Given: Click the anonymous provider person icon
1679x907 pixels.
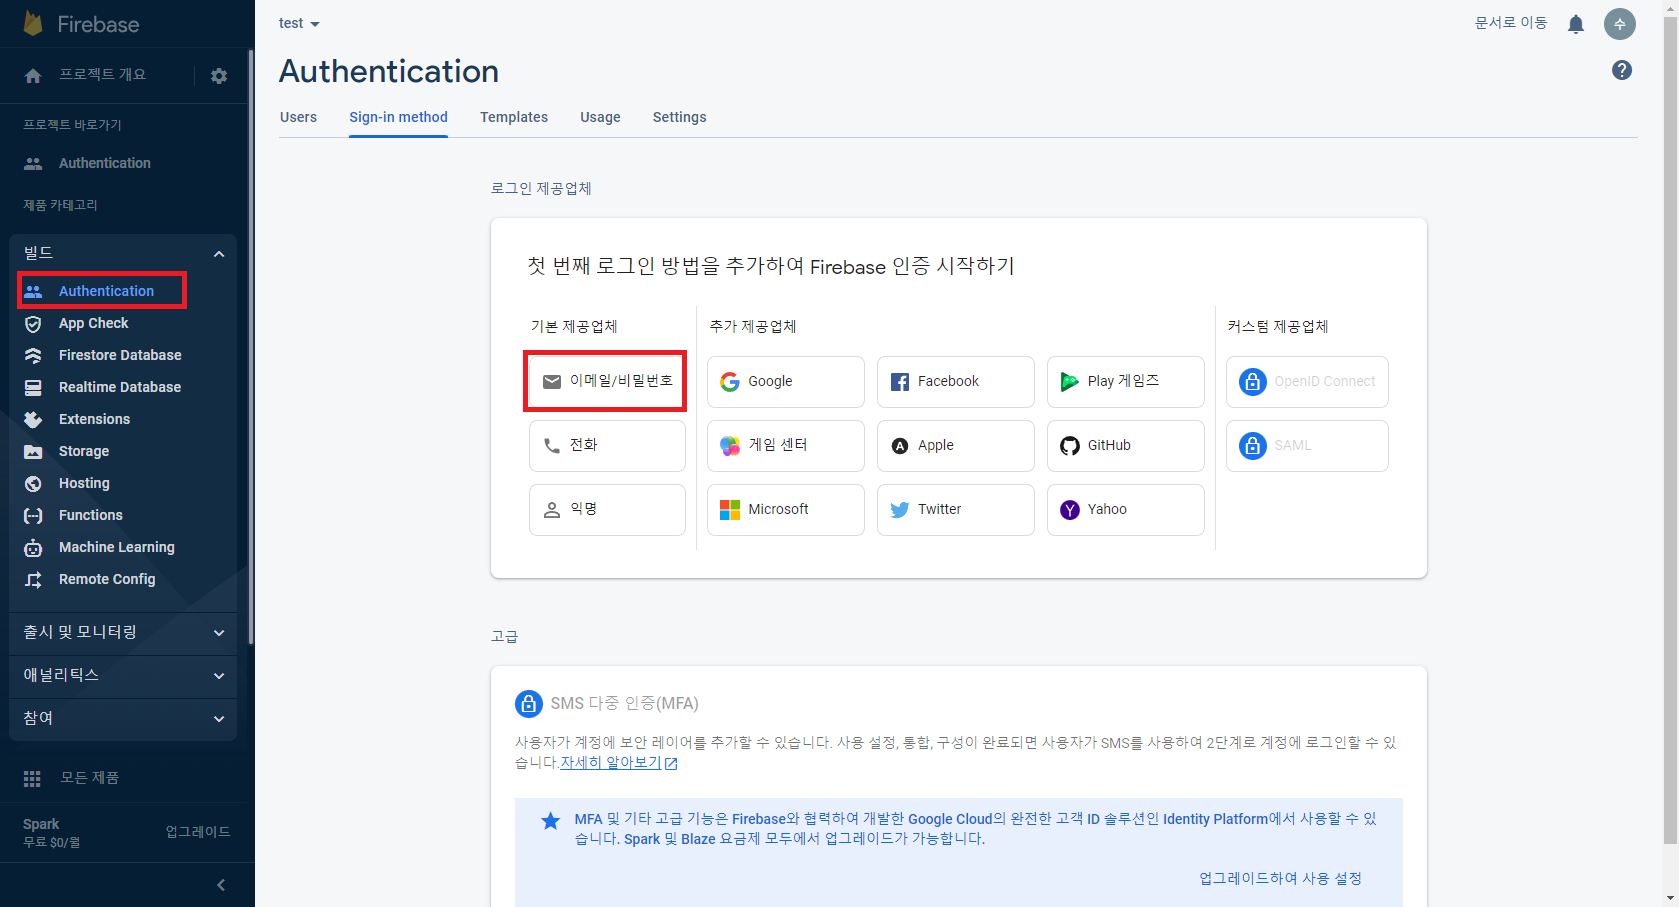Looking at the screenshot, I should pyautogui.click(x=552, y=510).
